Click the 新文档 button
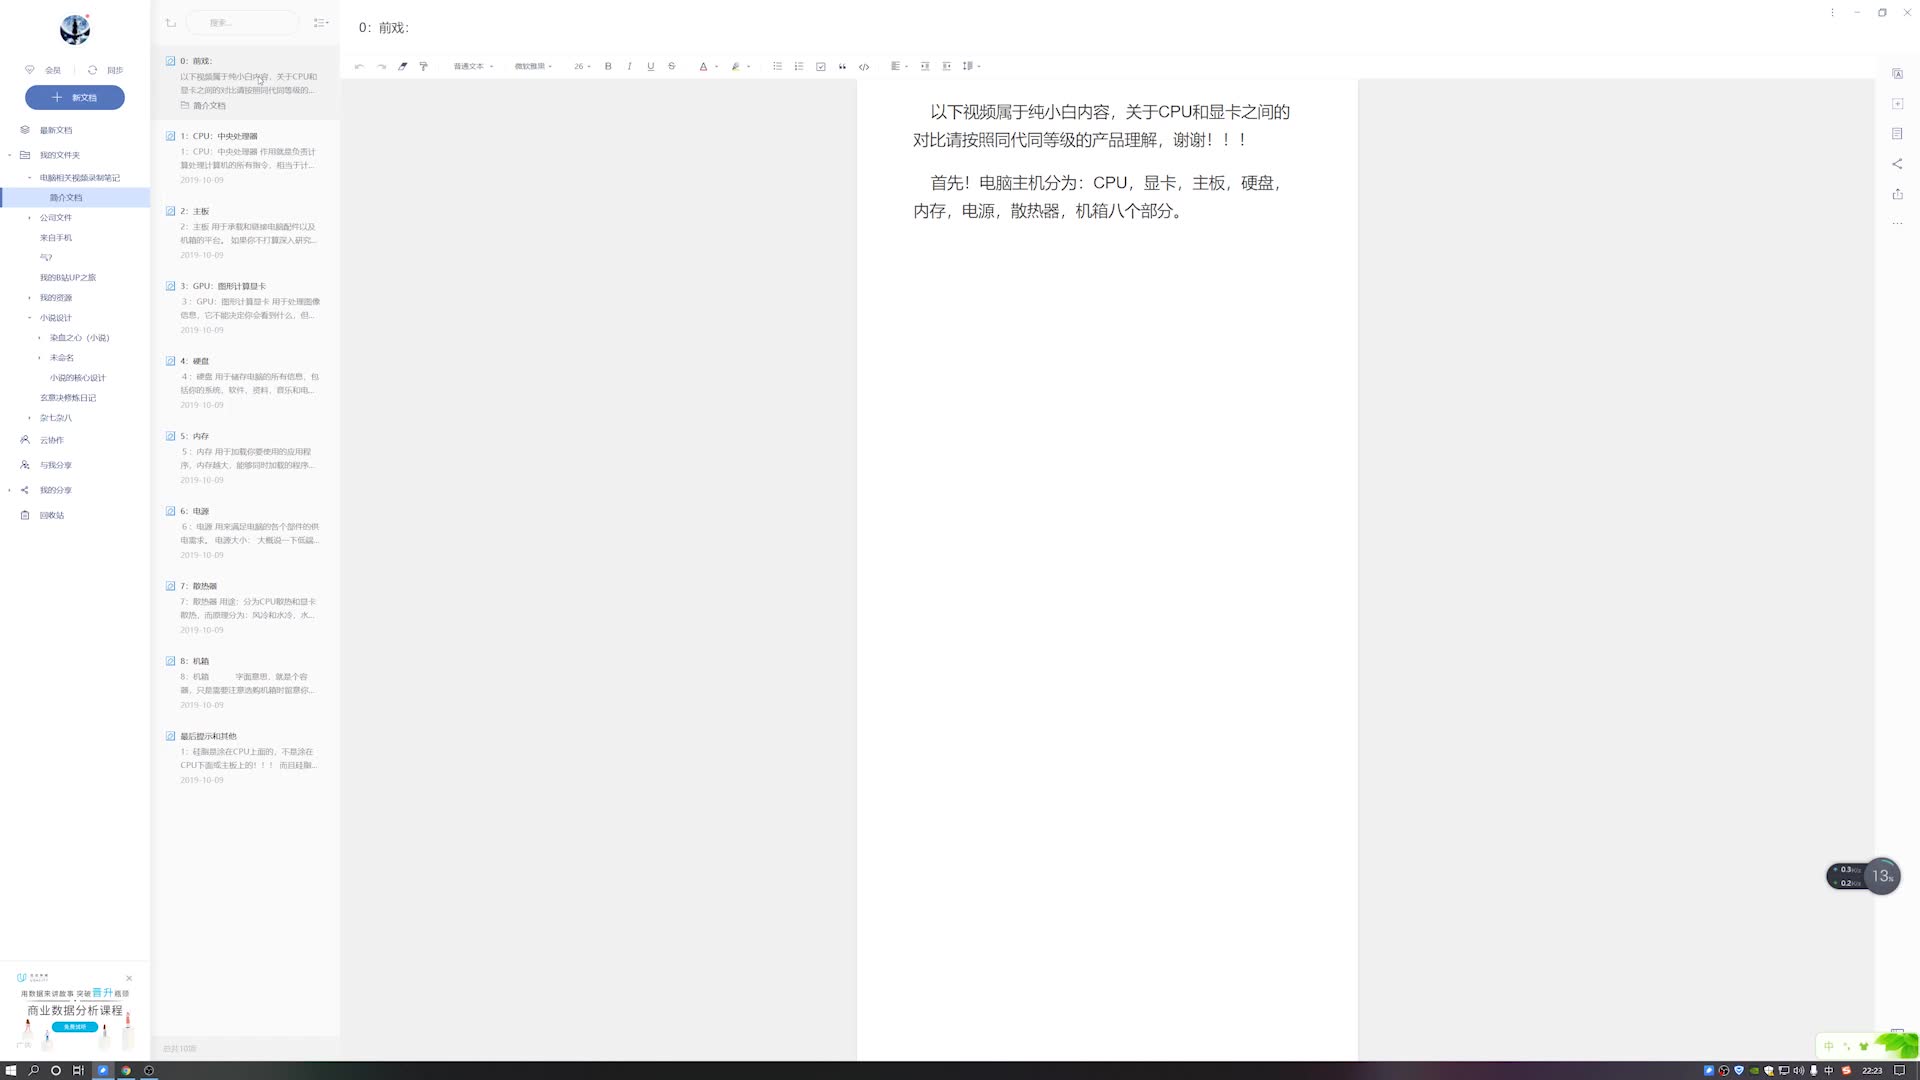Viewport: 1920px width, 1080px height. [74, 97]
